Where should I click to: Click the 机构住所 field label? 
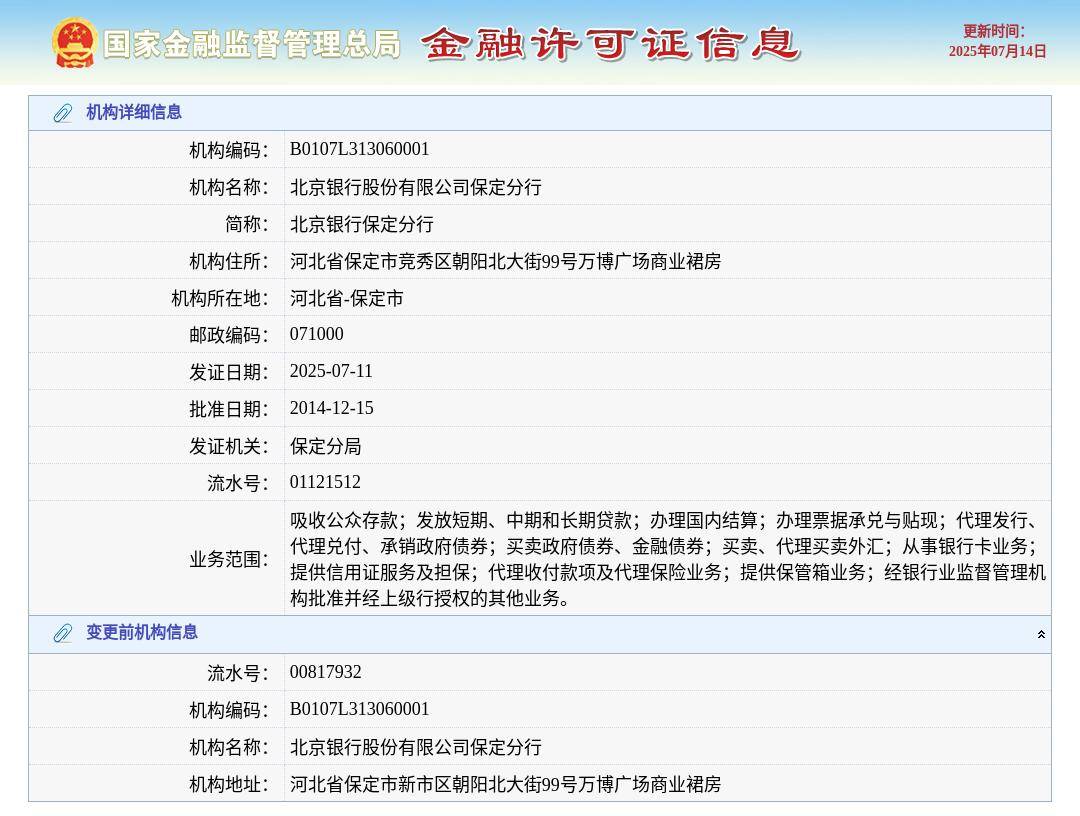(x=229, y=261)
